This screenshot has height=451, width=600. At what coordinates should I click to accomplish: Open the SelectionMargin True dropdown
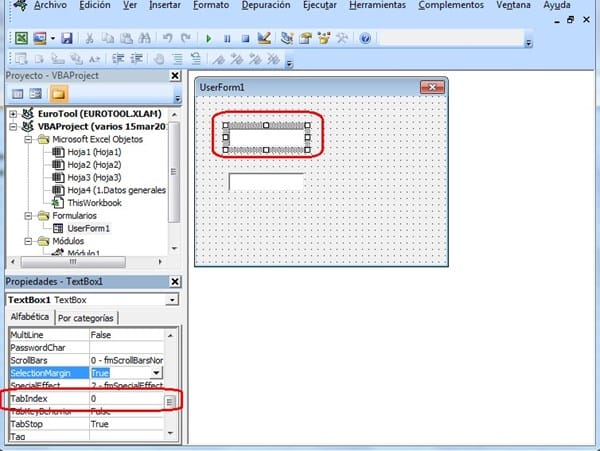point(156,373)
